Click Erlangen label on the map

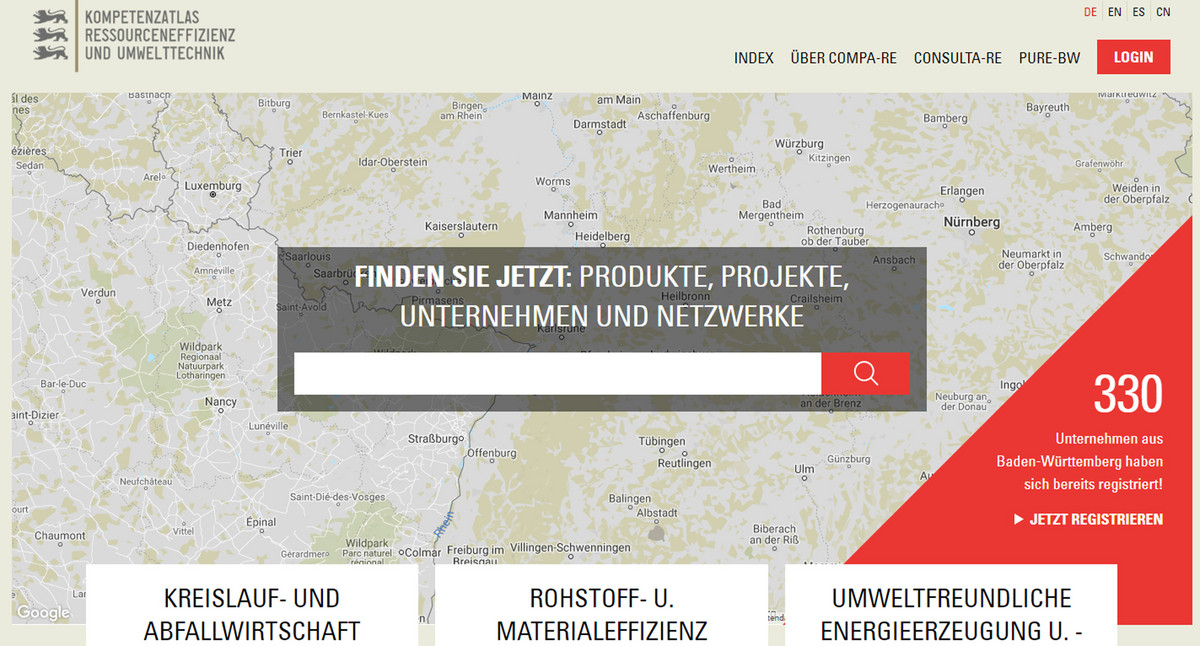coord(962,191)
